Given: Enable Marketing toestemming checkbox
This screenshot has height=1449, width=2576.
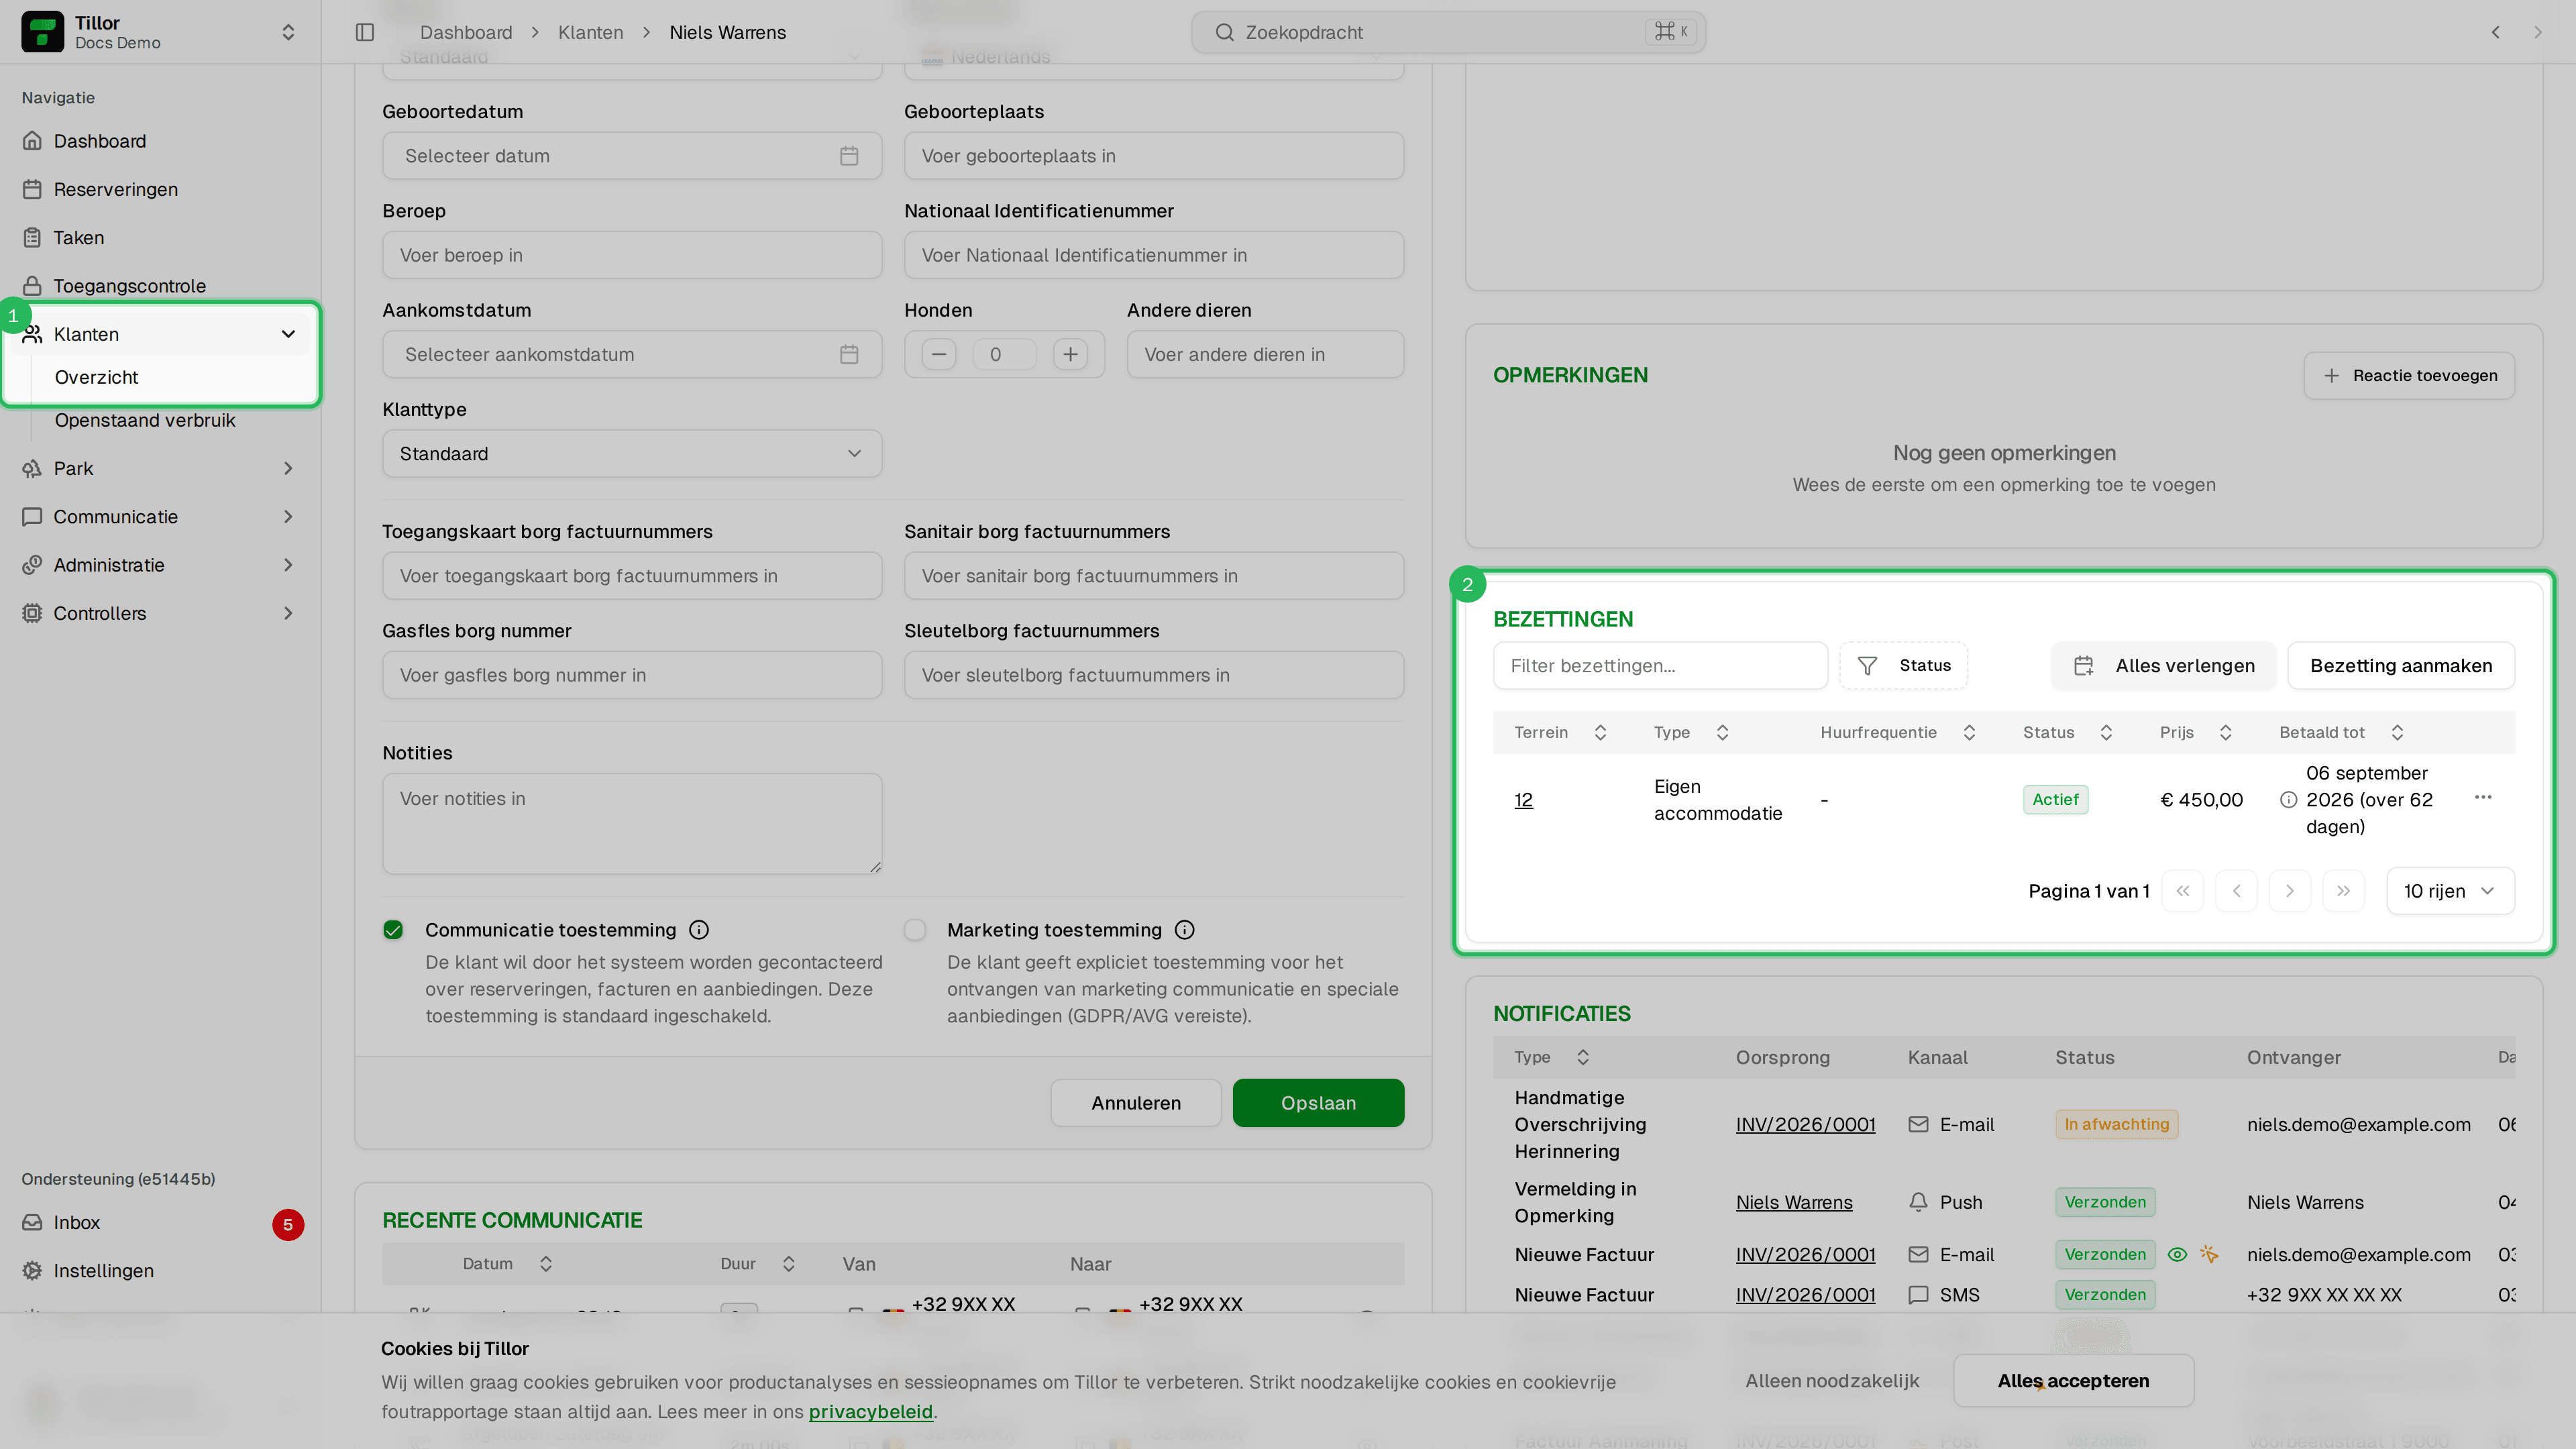Looking at the screenshot, I should [915, 930].
